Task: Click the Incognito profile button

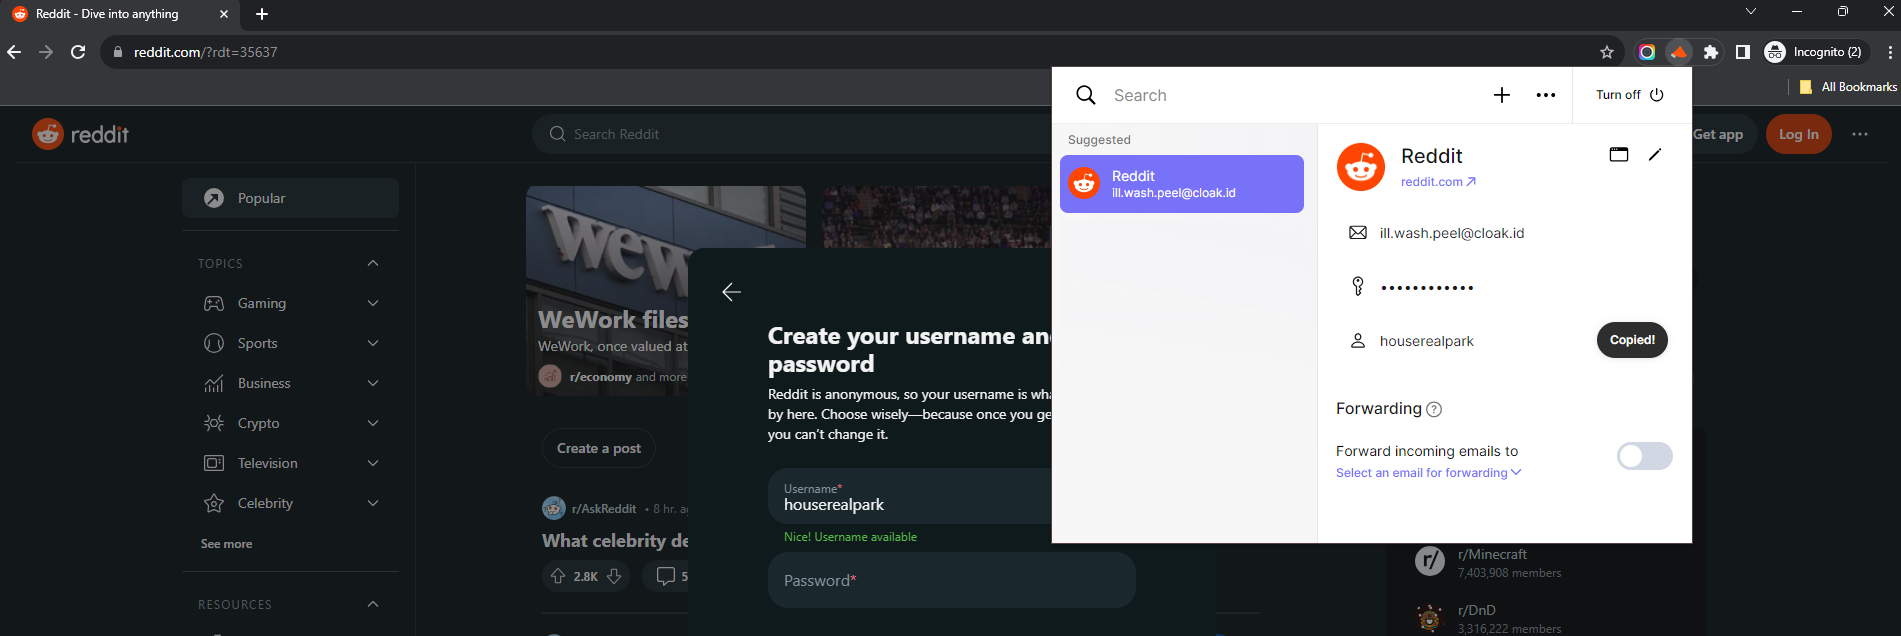Action: click(x=1815, y=52)
